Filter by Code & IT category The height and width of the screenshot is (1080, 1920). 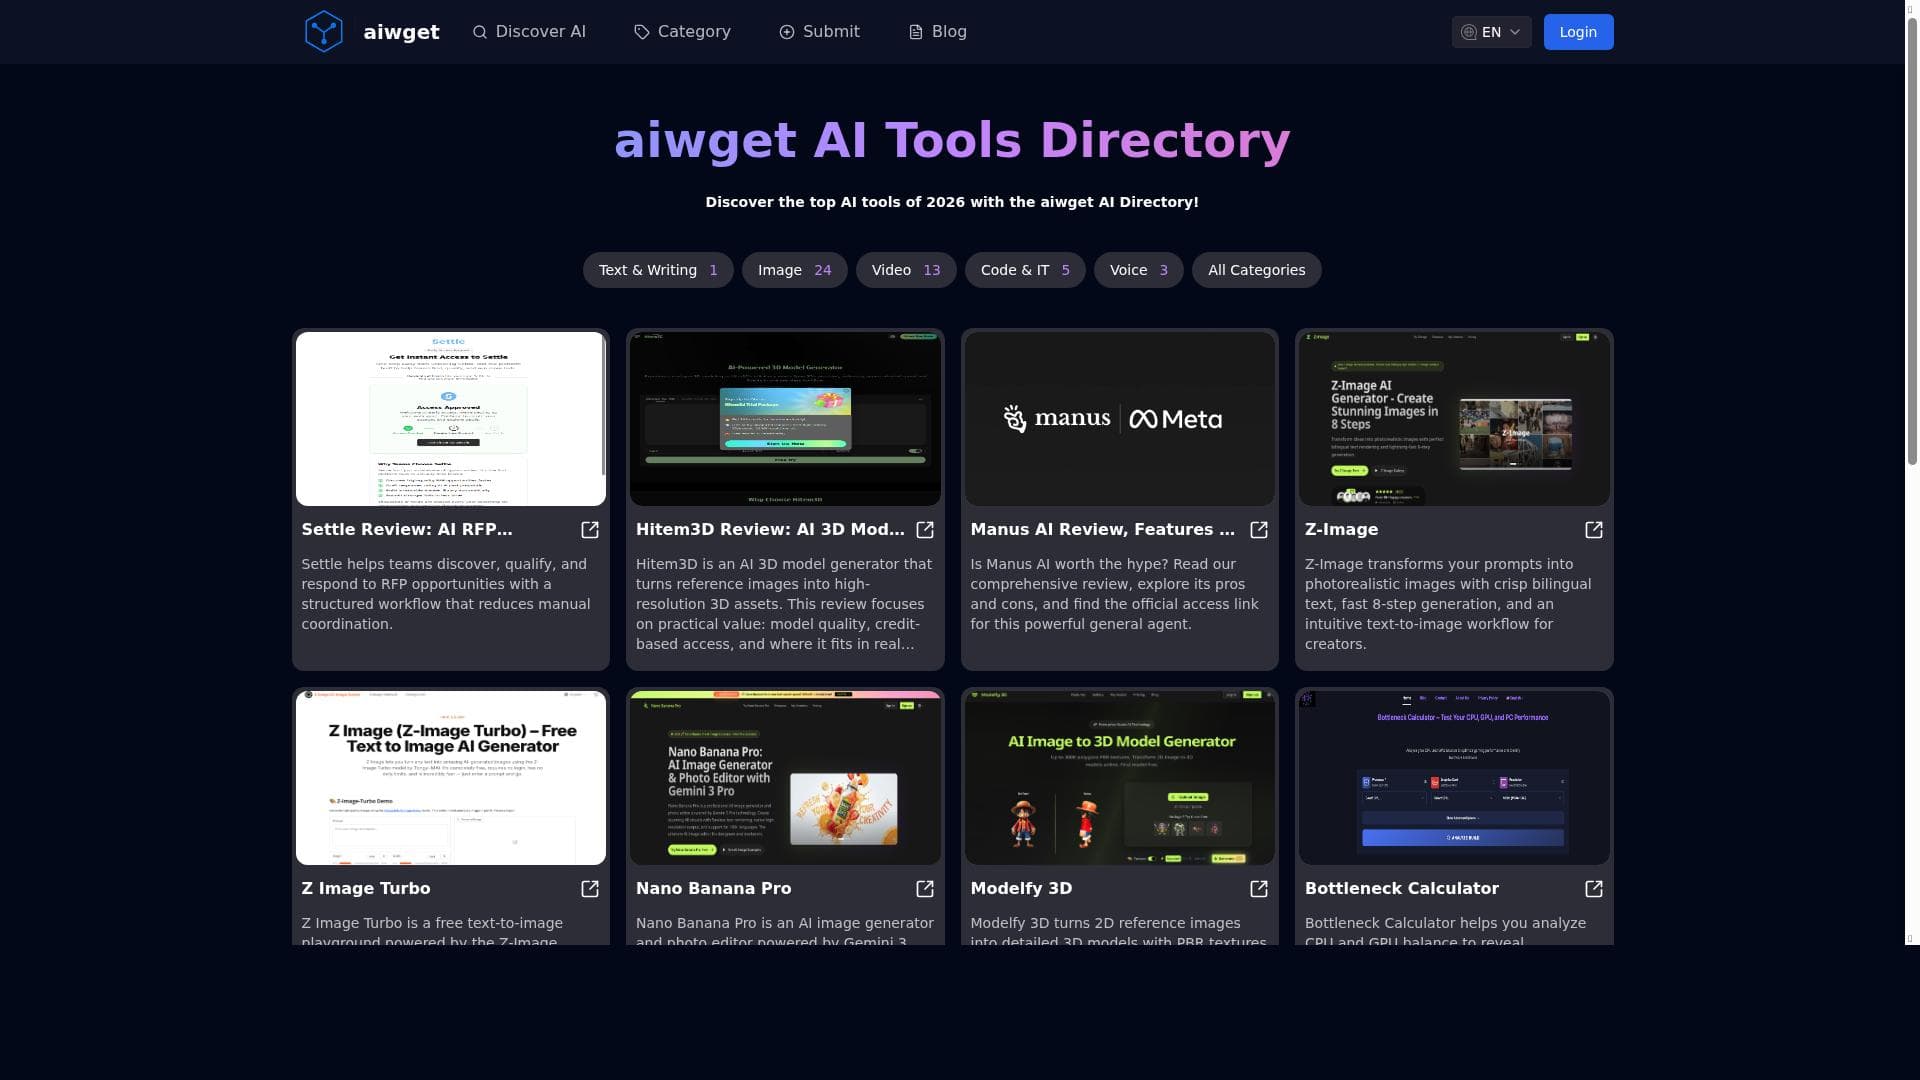coord(1025,270)
